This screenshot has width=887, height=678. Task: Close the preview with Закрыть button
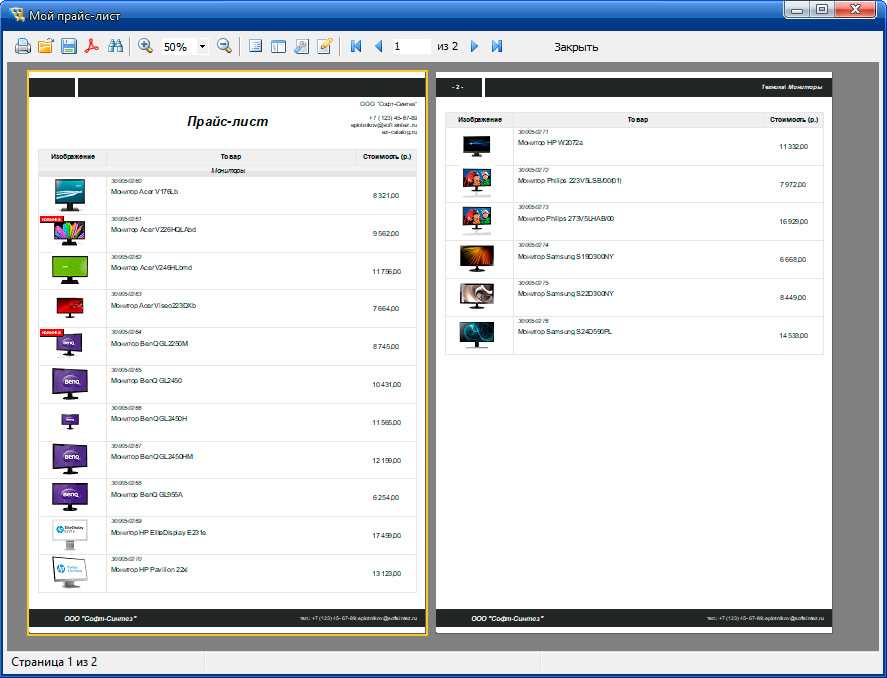click(576, 47)
